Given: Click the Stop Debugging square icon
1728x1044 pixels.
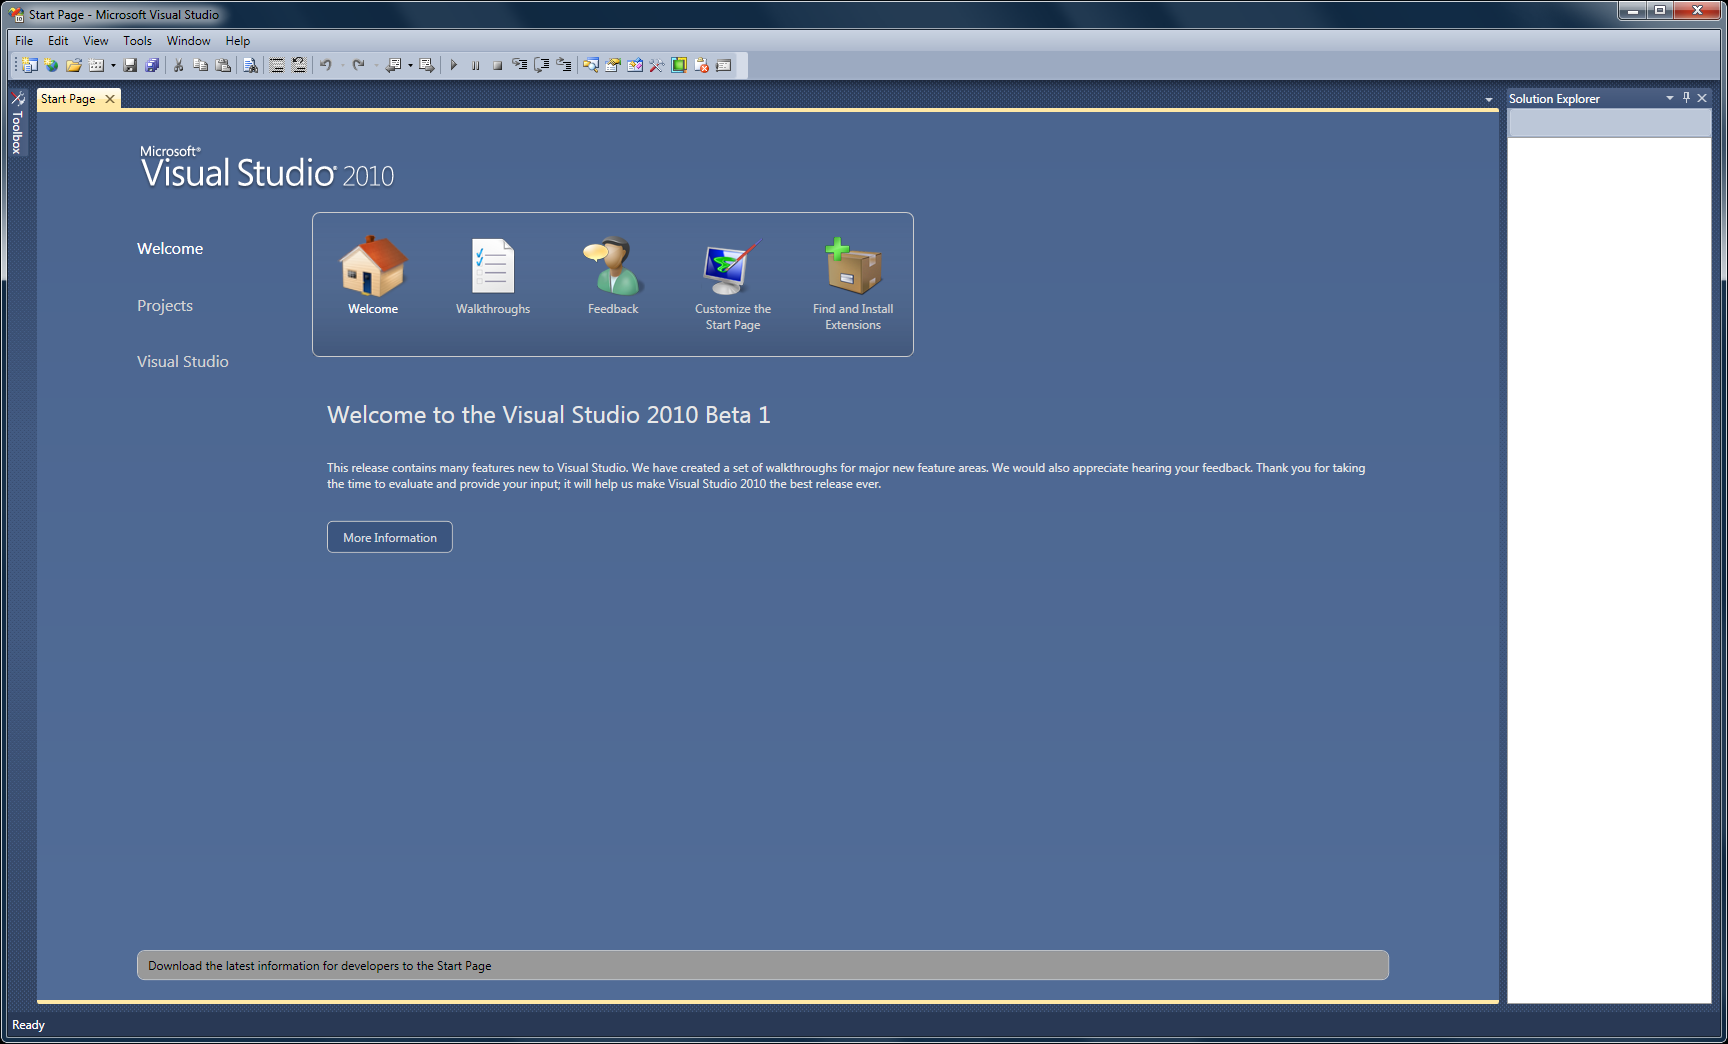Looking at the screenshot, I should click(x=497, y=65).
